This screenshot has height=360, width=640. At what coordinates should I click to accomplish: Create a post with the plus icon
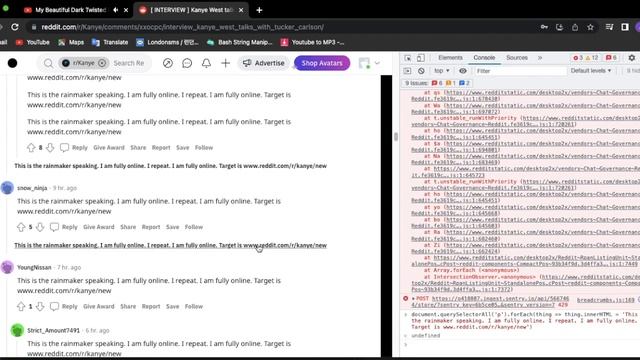225,63
